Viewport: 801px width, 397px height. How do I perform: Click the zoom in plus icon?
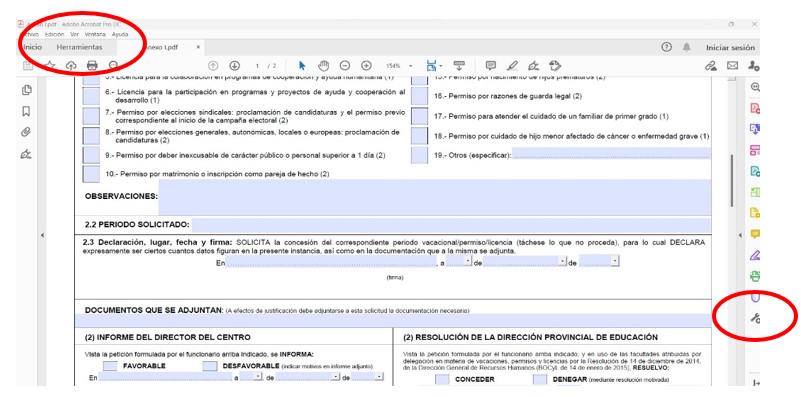pyautogui.click(x=366, y=65)
